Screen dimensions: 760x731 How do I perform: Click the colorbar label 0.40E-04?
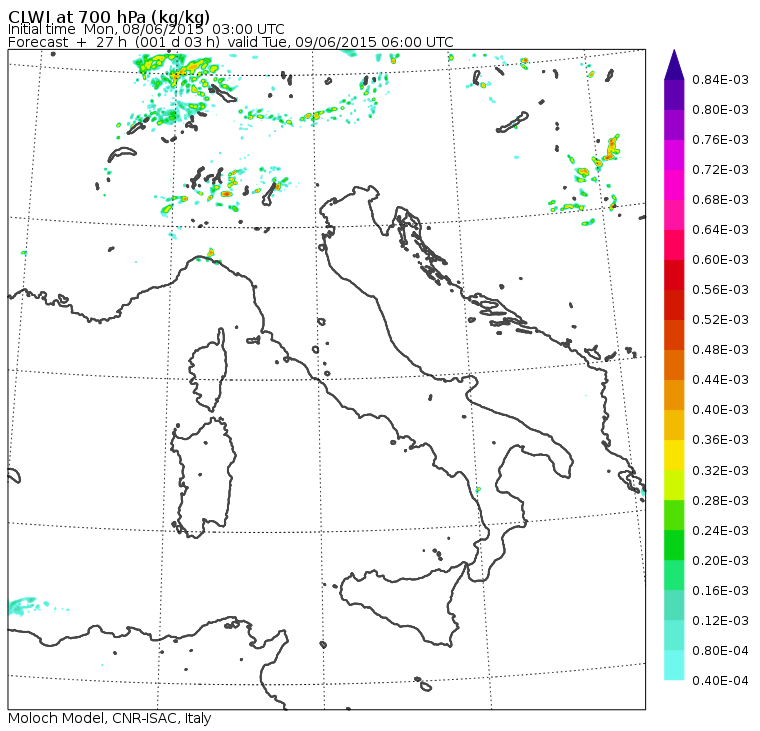(x=720, y=681)
